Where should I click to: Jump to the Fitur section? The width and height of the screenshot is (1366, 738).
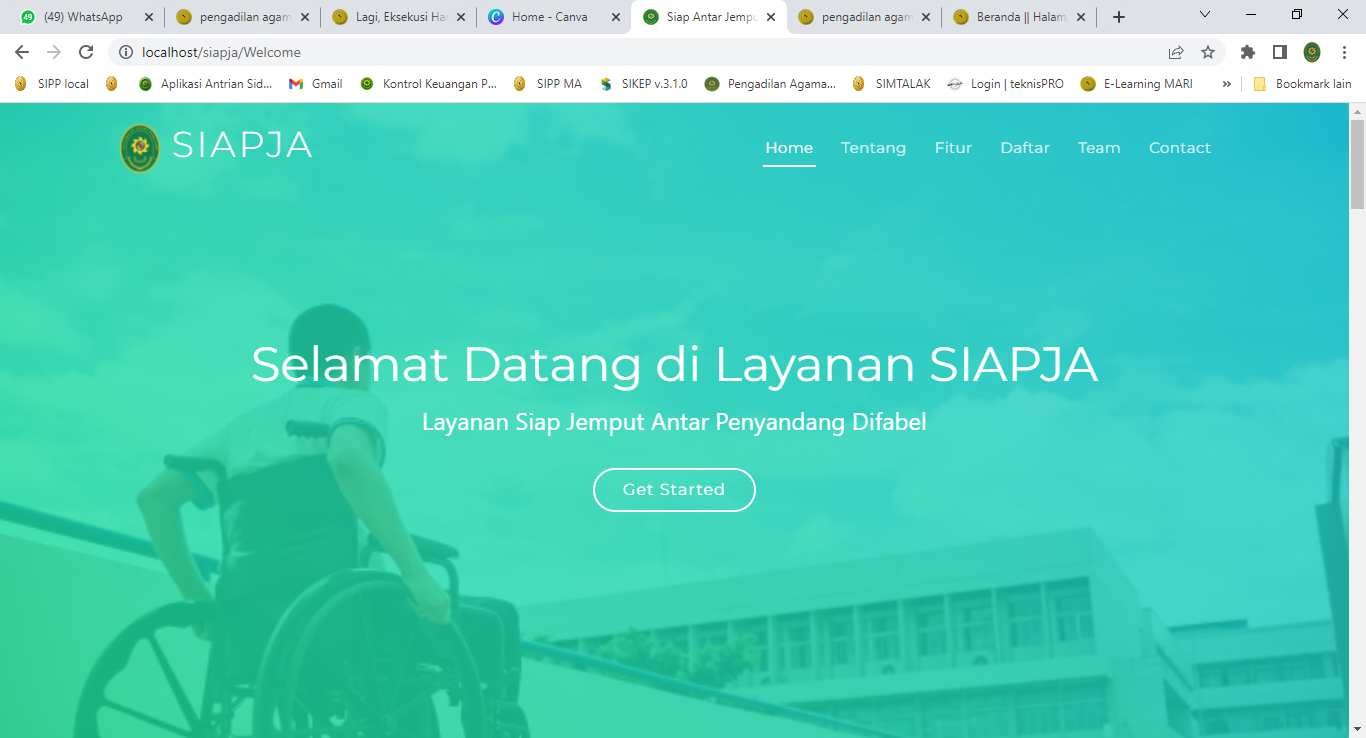point(953,148)
